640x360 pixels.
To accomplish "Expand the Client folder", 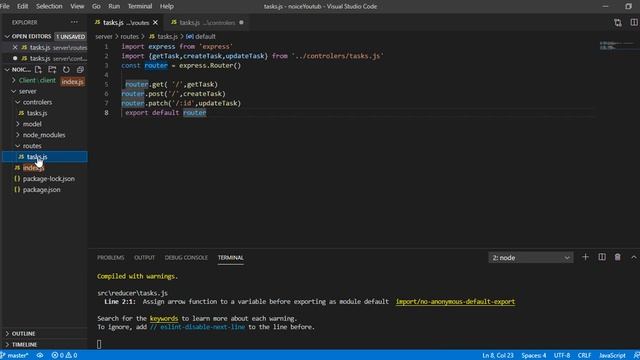I will [37, 80].
